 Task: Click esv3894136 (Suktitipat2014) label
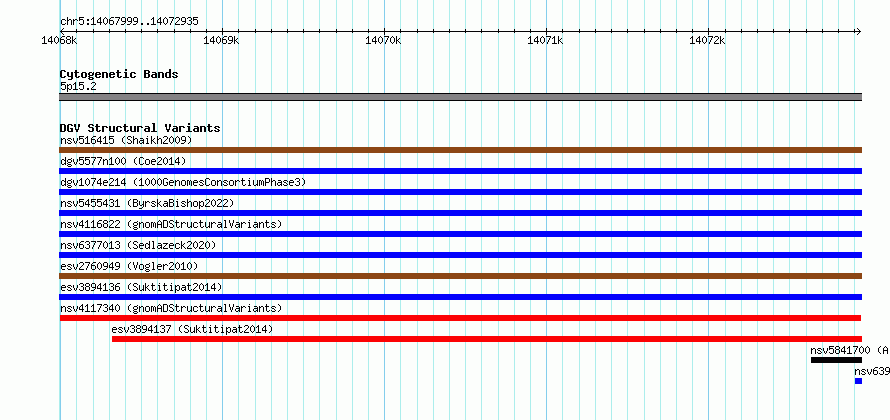point(141,287)
